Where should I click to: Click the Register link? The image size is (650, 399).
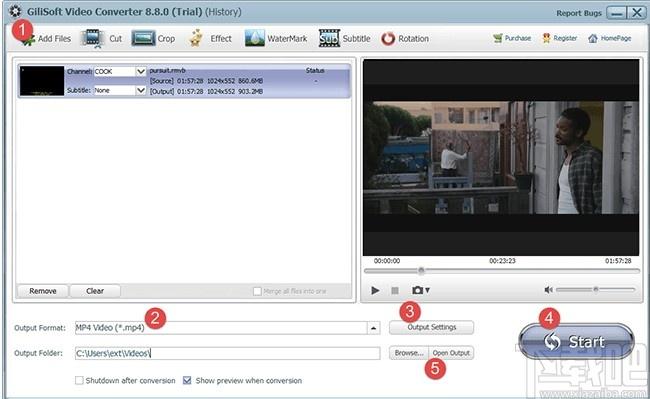point(560,38)
